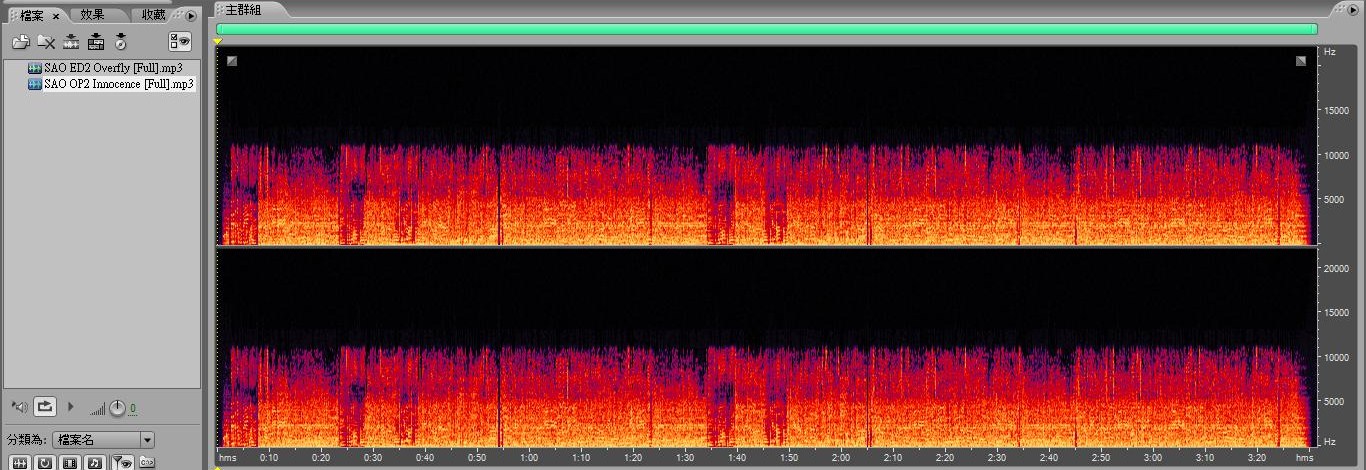Click the Import File folder icon
The height and width of the screenshot is (470, 1366).
[x=20, y=42]
